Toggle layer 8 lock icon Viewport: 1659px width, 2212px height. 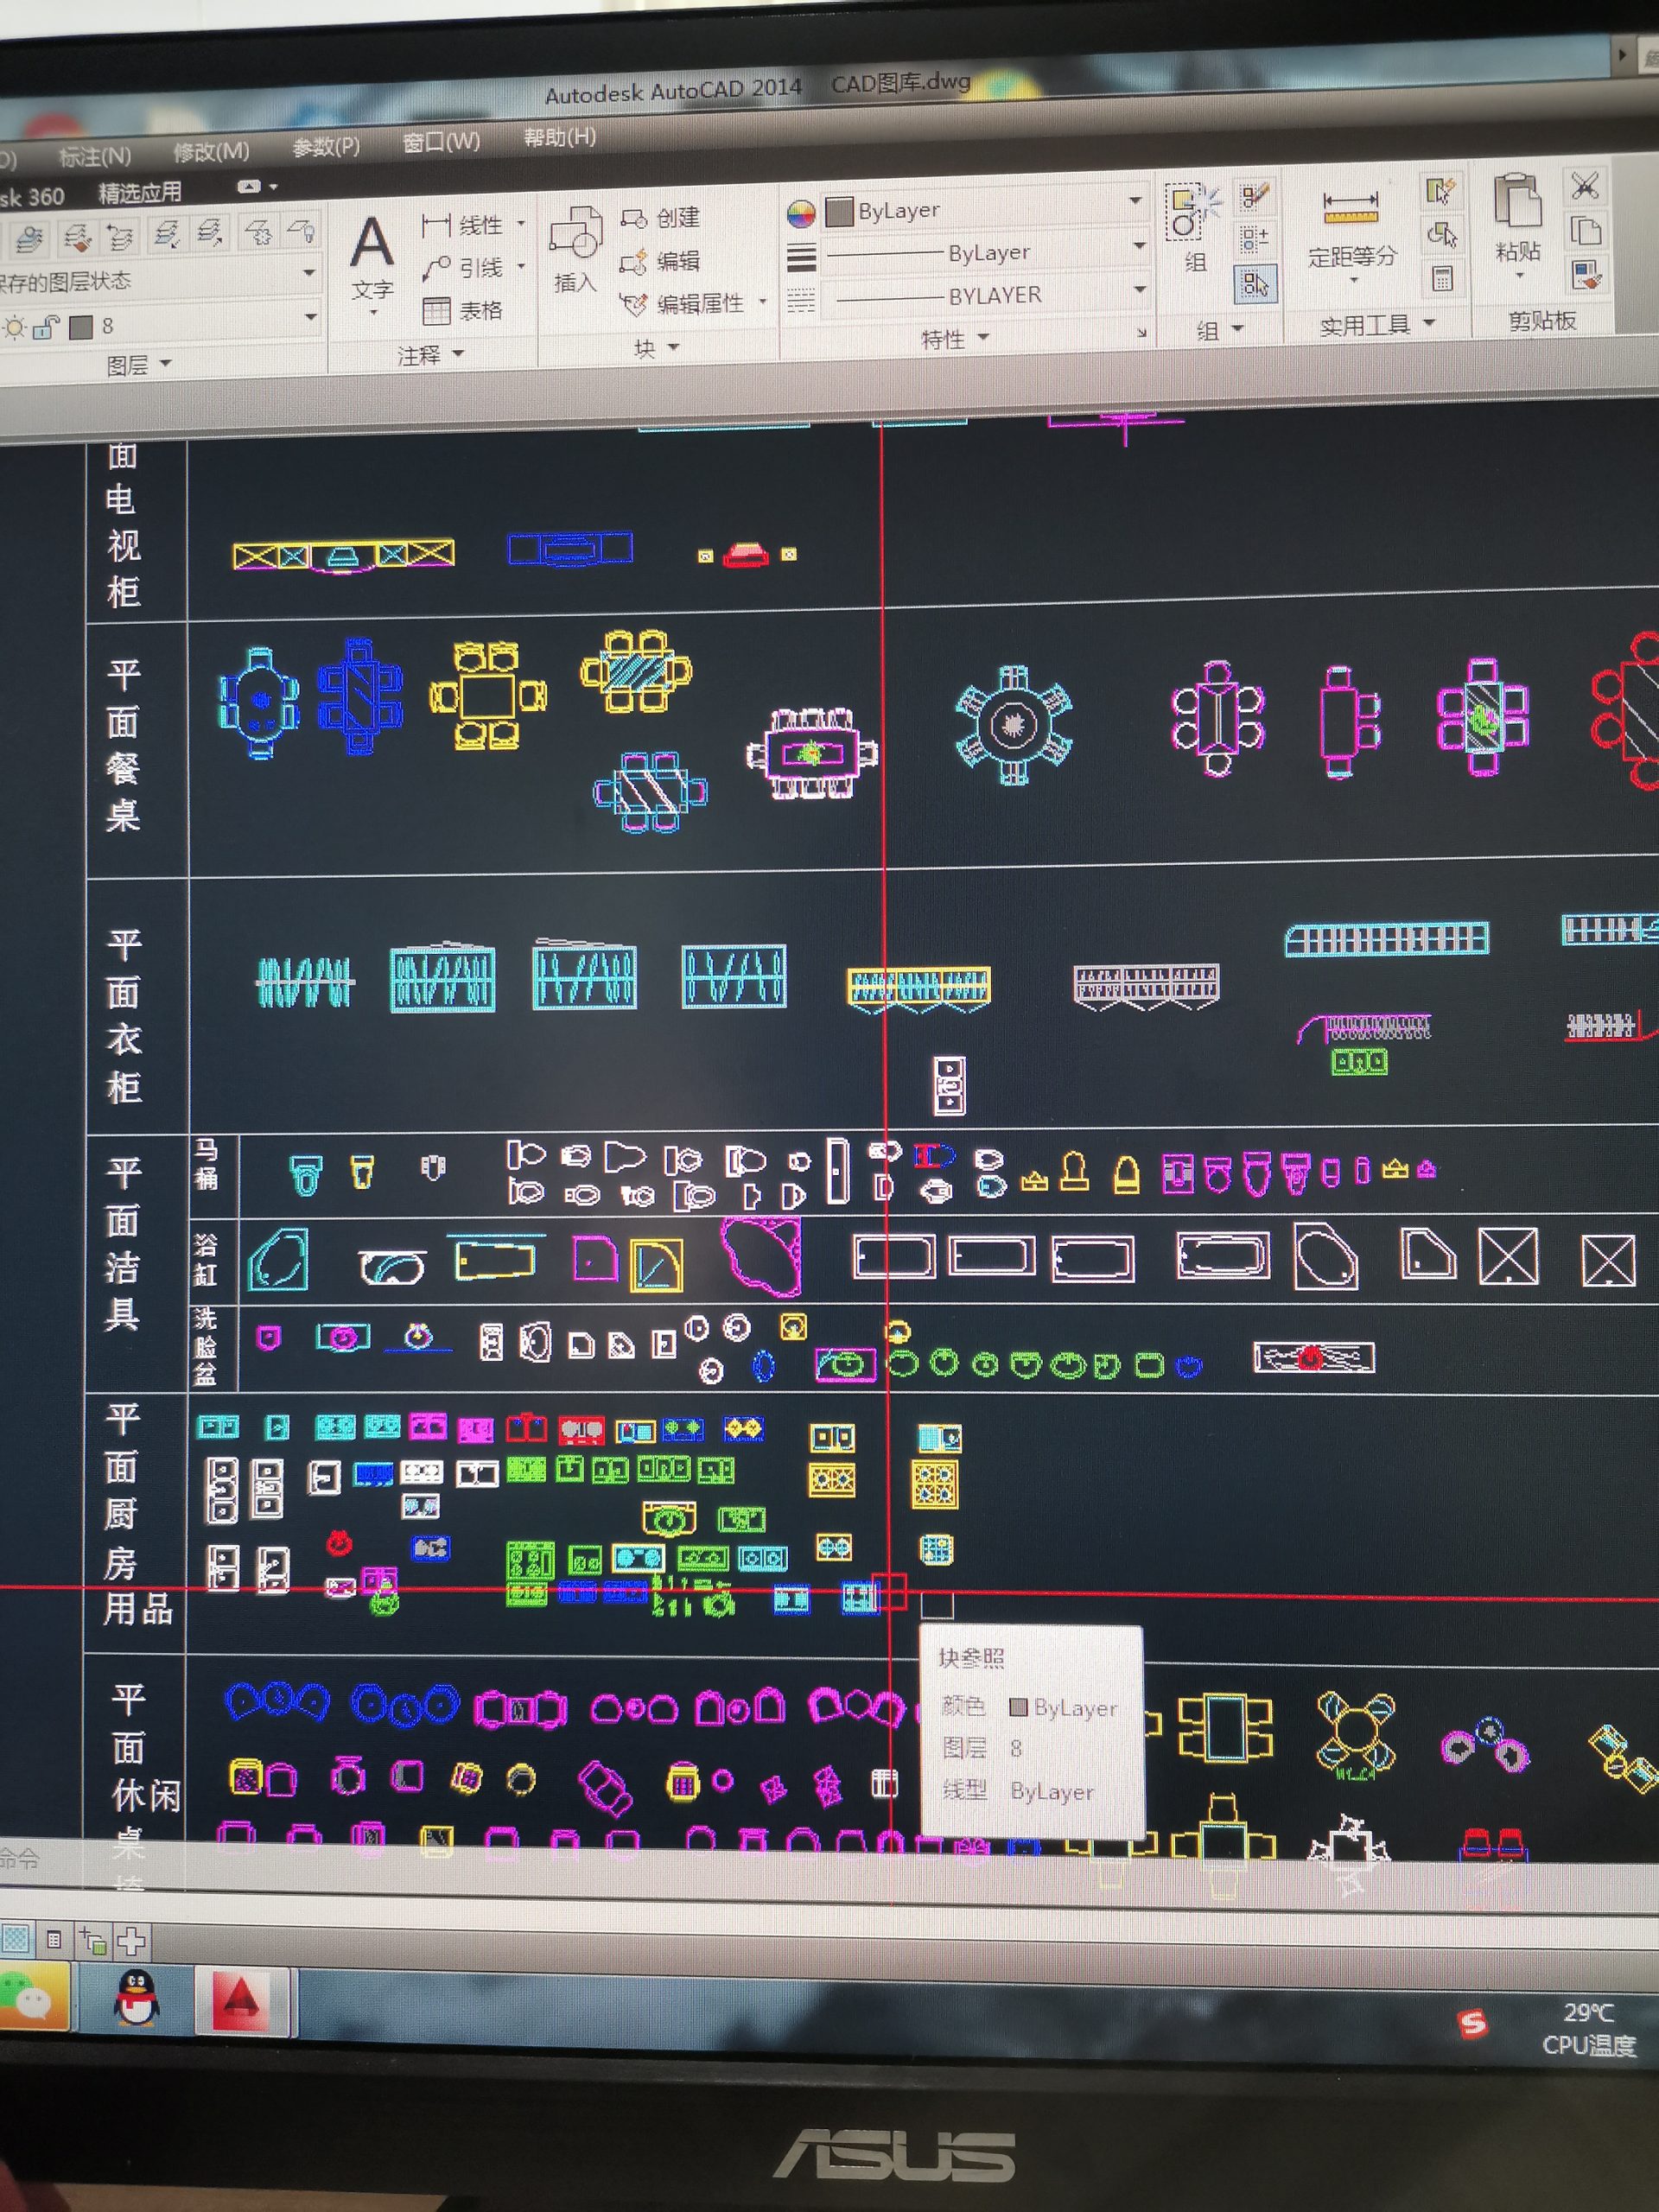(46, 327)
